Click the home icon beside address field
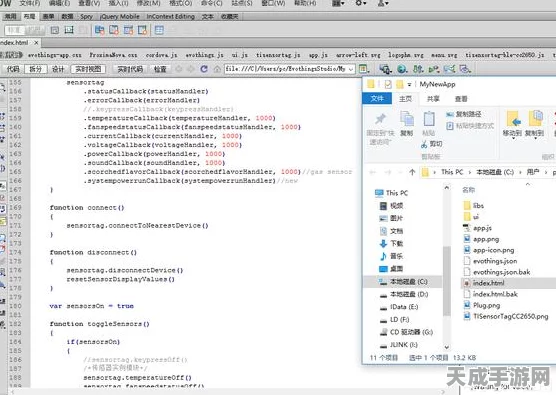The height and width of the screenshot is (395, 556). 217,69
